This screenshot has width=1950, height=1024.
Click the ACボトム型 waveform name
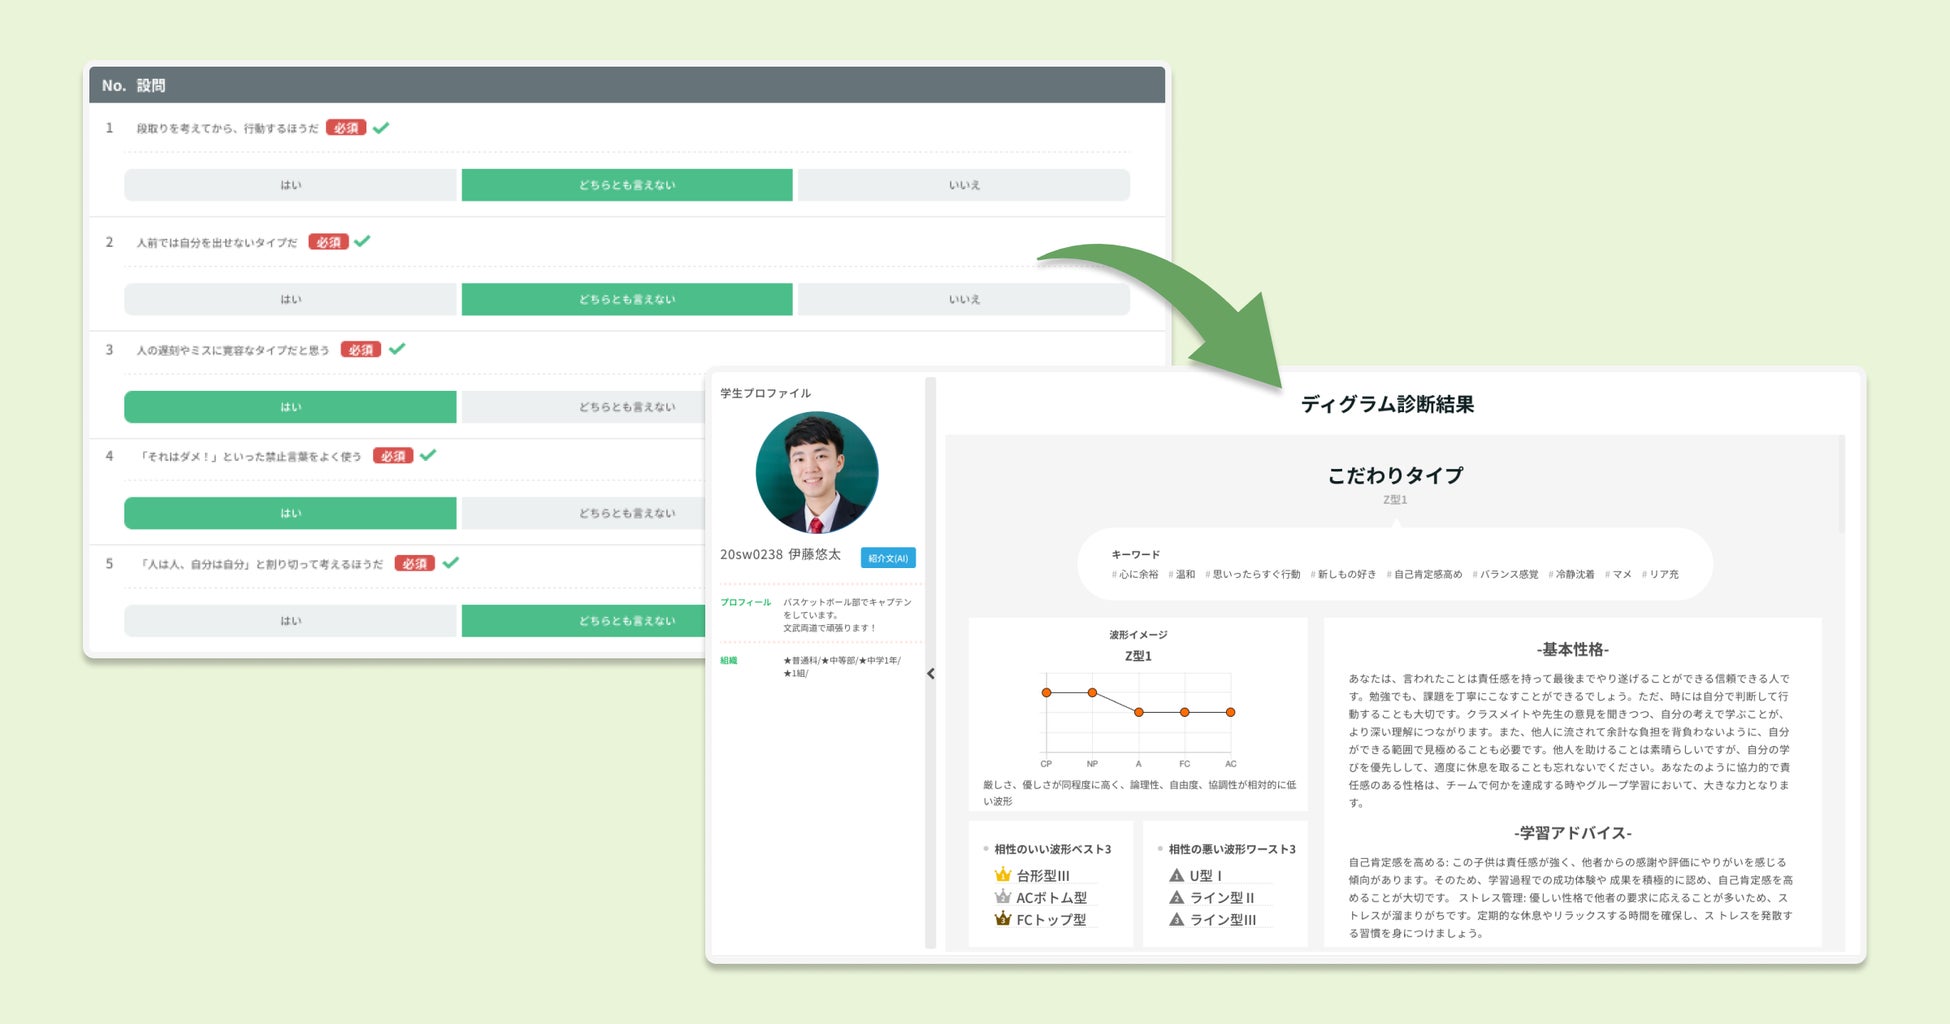tap(1051, 898)
